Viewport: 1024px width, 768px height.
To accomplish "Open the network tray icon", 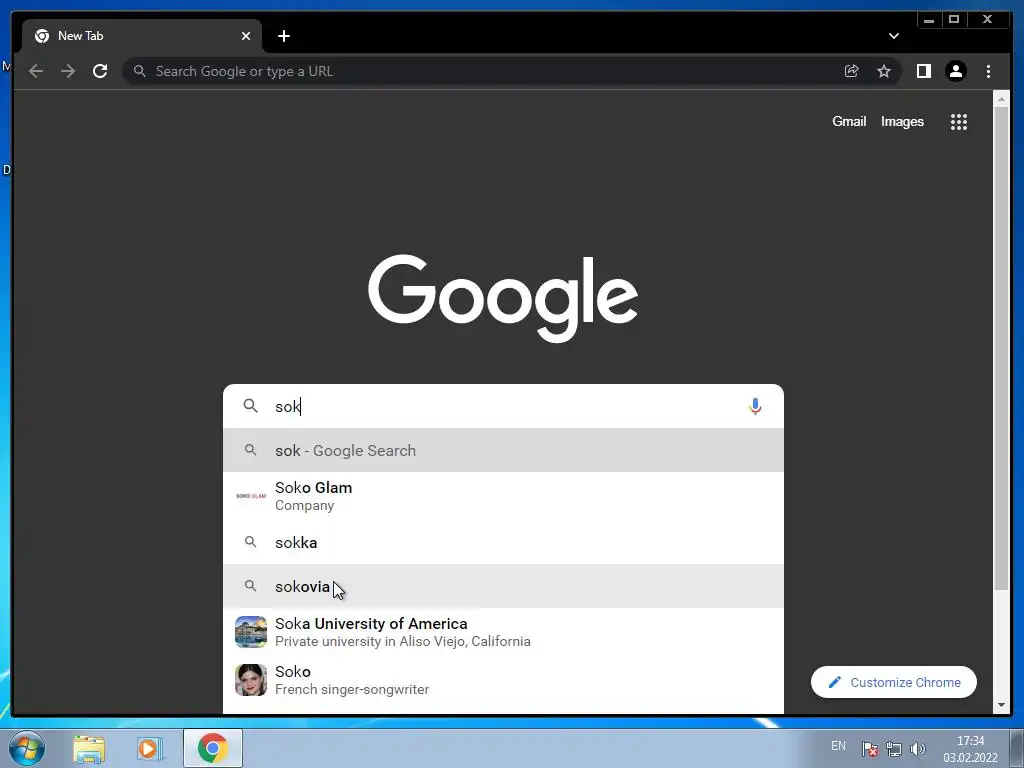I will [893, 749].
